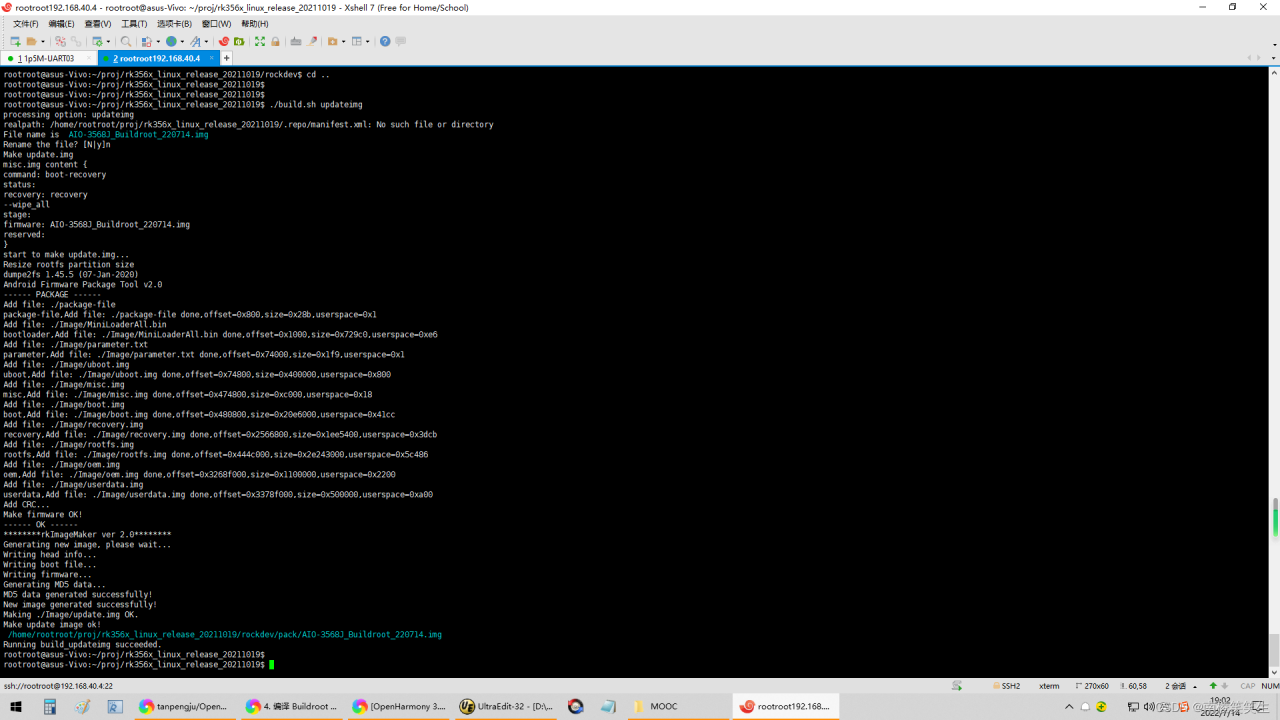Expand the file transfer folder dropdown arrow
The height and width of the screenshot is (720, 1280).
click(343, 41)
